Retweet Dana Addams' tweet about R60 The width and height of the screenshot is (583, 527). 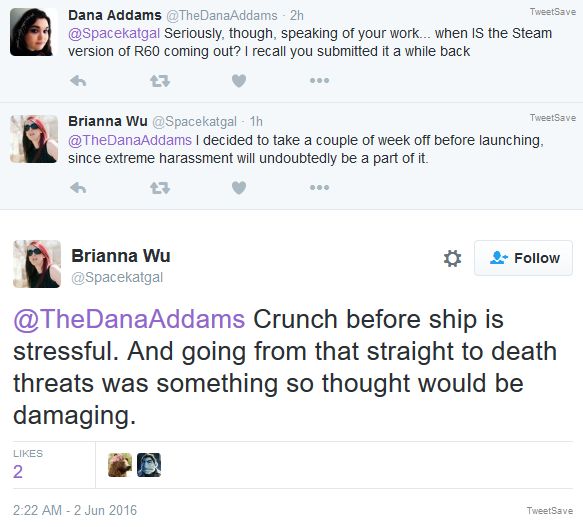click(160, 81)
